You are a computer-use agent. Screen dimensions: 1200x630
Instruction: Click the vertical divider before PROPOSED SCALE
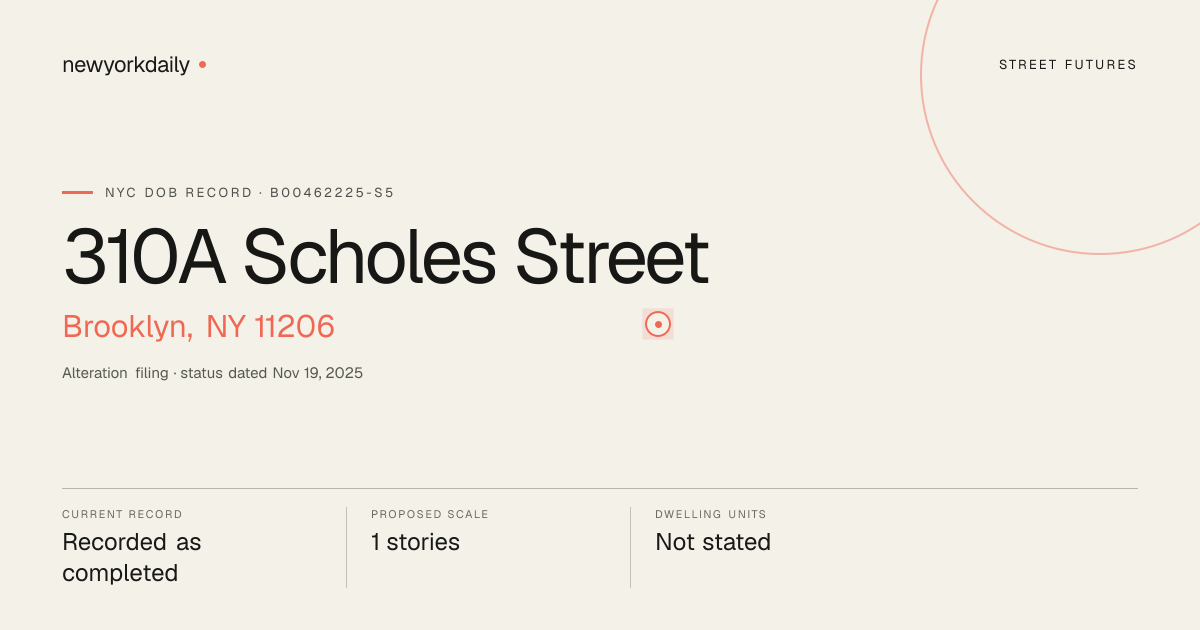coord(346,547)
